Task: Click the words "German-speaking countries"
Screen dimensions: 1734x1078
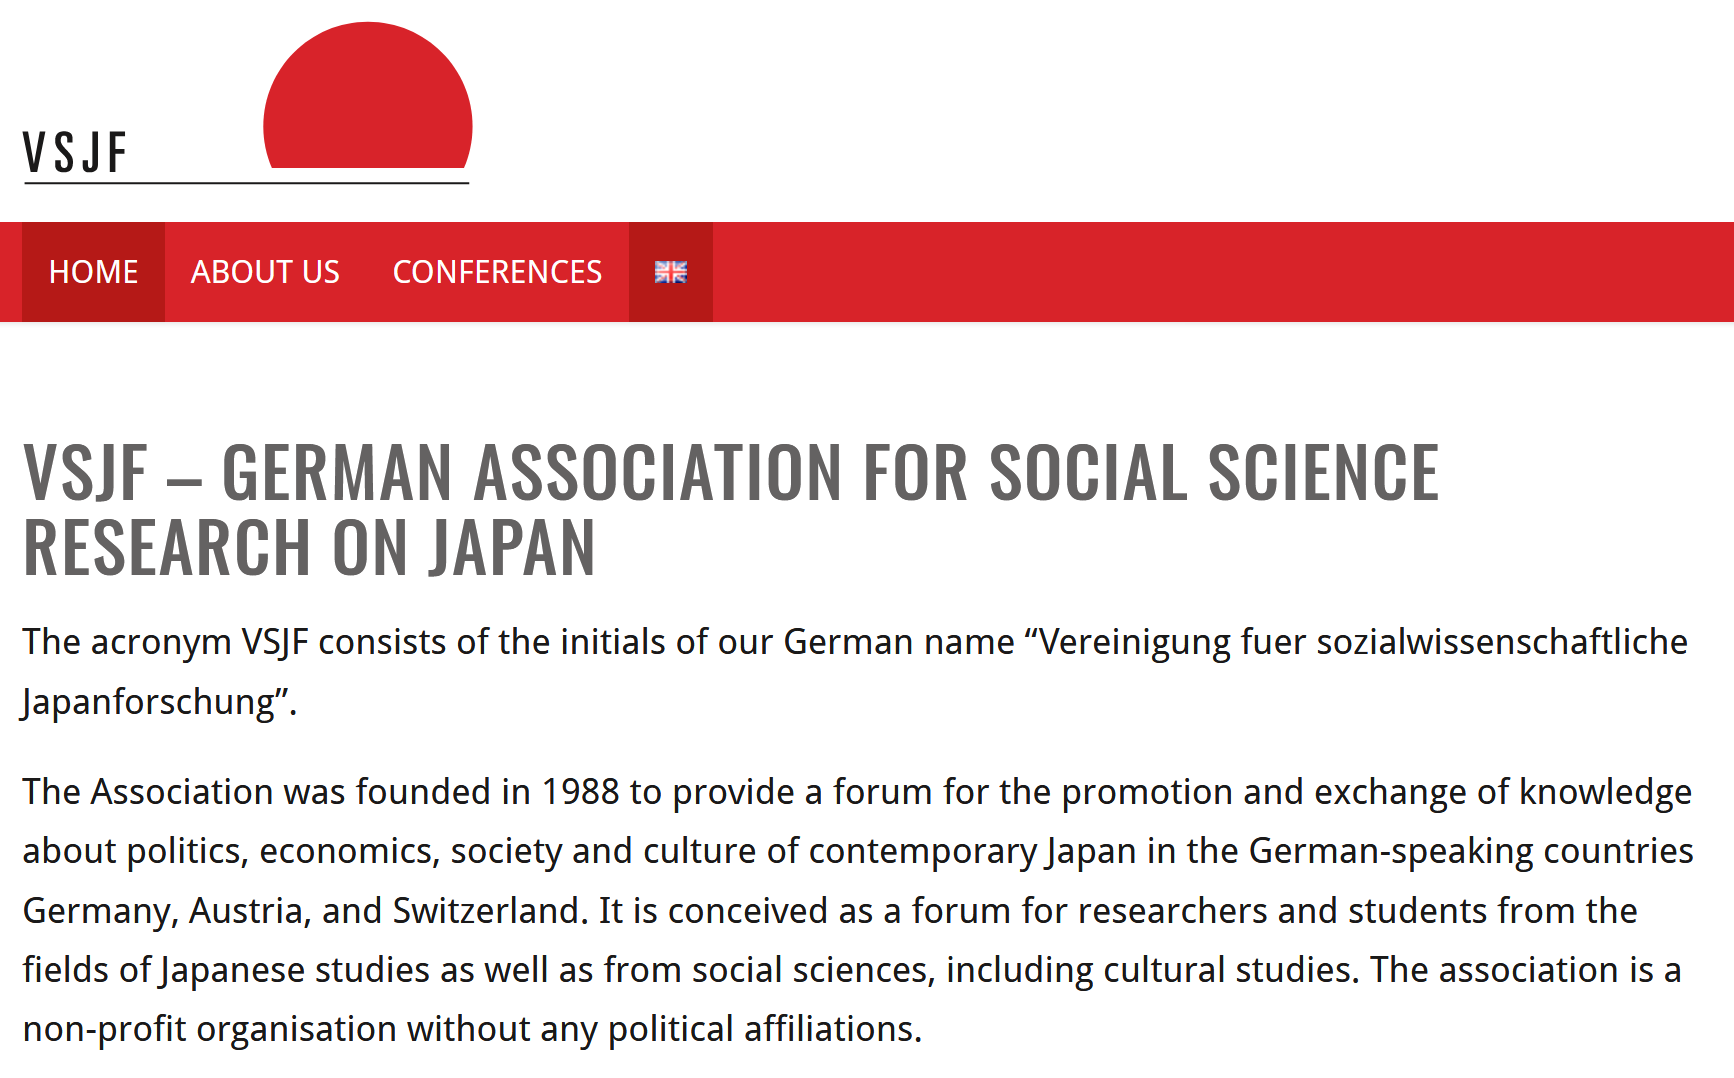Action: coord(1471,851)
